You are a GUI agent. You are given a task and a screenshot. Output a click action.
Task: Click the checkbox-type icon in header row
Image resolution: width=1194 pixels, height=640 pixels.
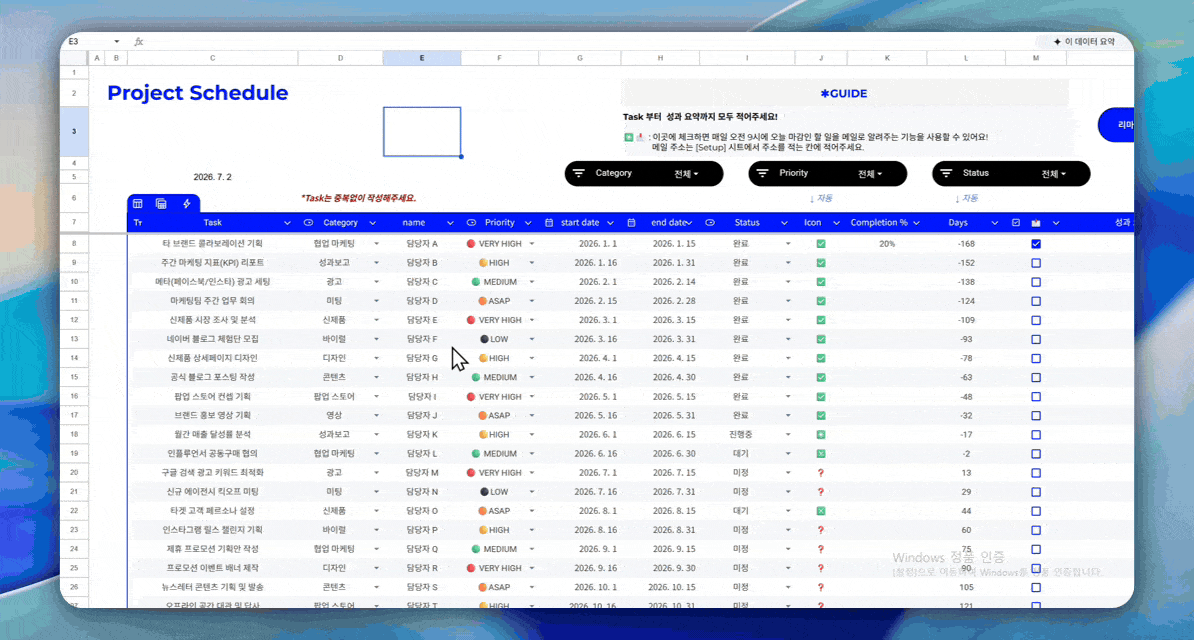click(x=1016, y=222)
